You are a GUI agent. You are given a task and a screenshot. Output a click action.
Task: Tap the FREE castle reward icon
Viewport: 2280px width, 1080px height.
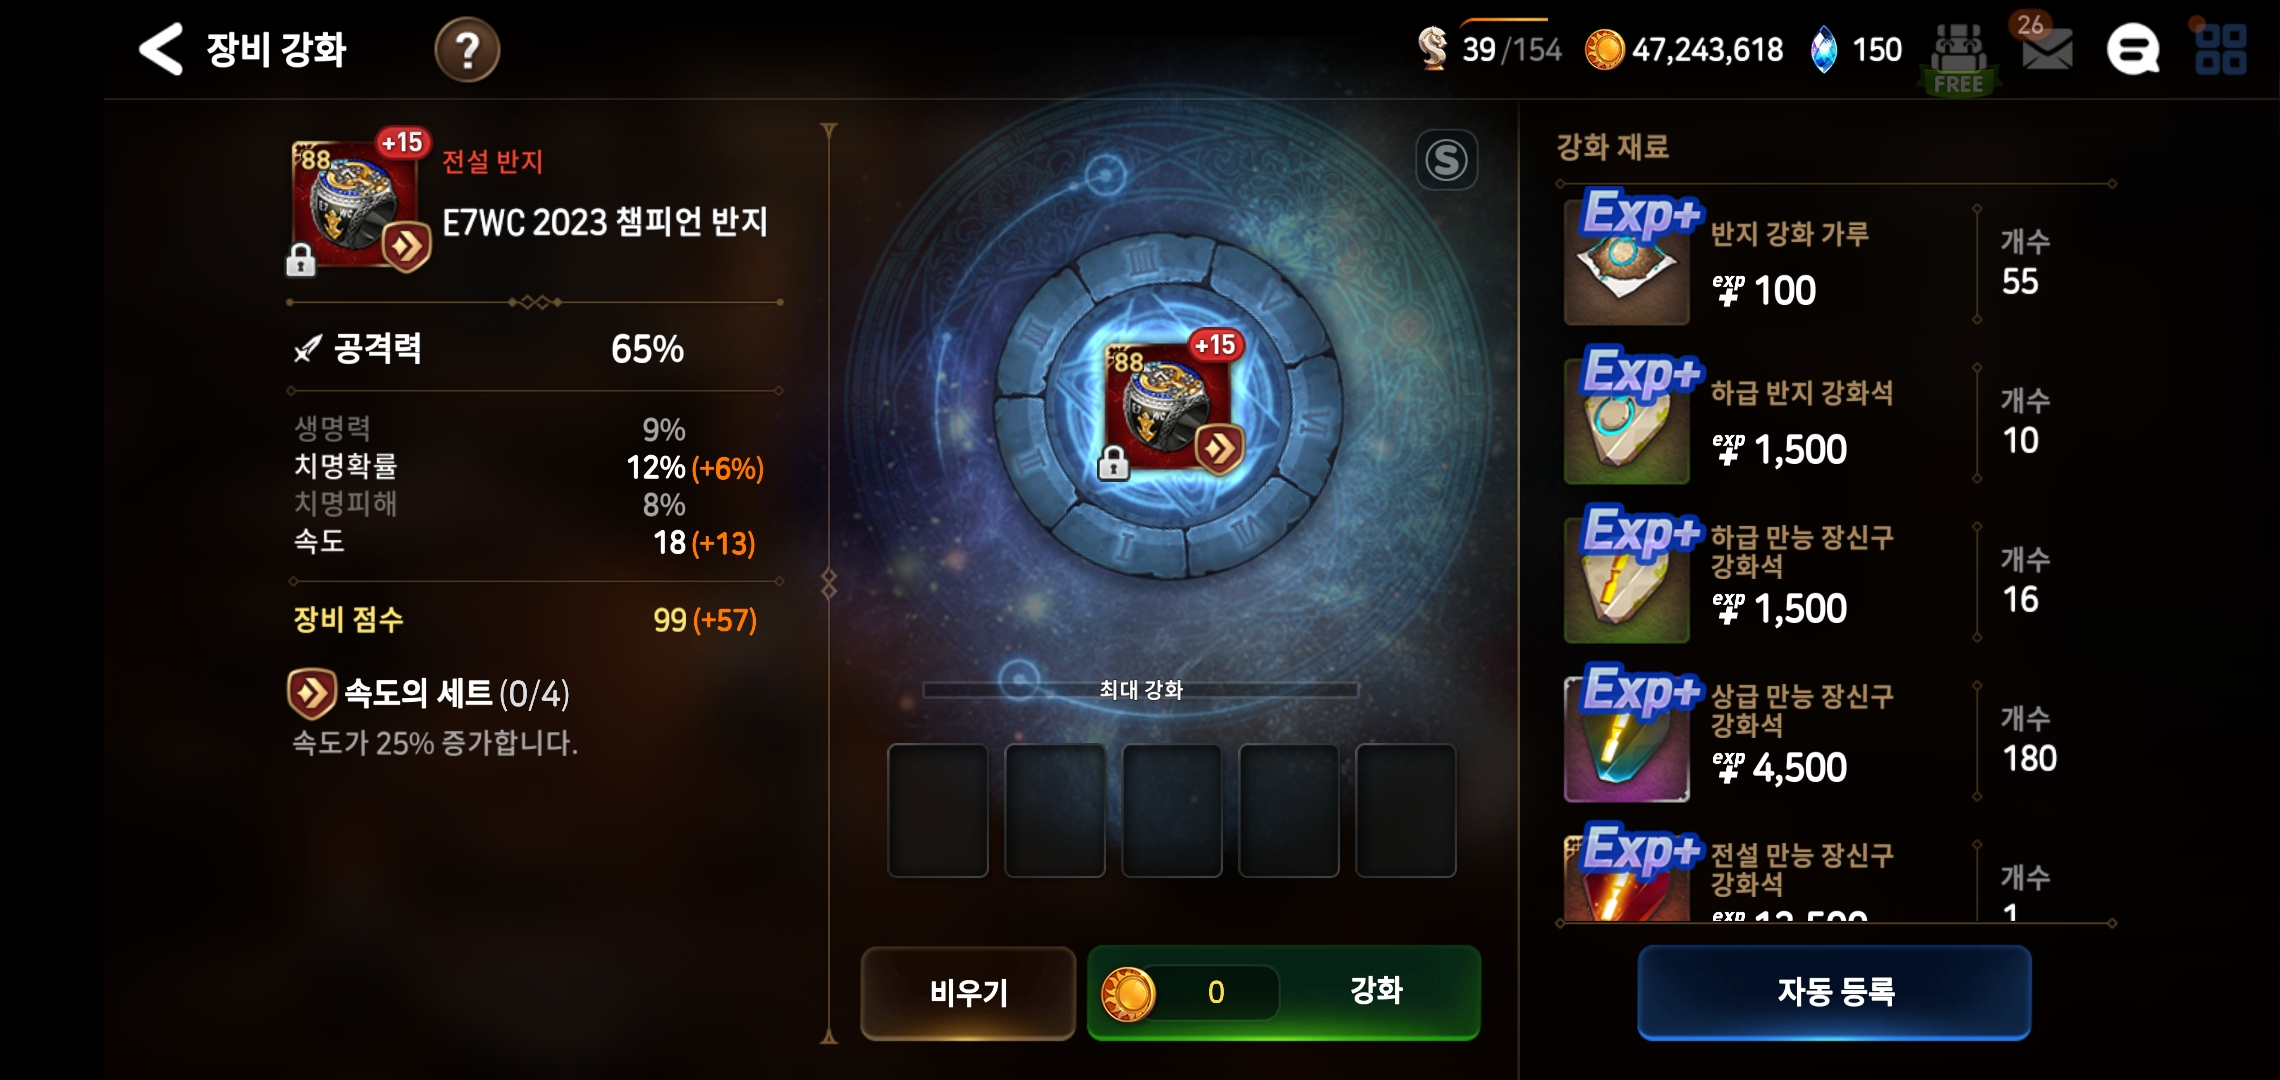[x=1958, y=58]
